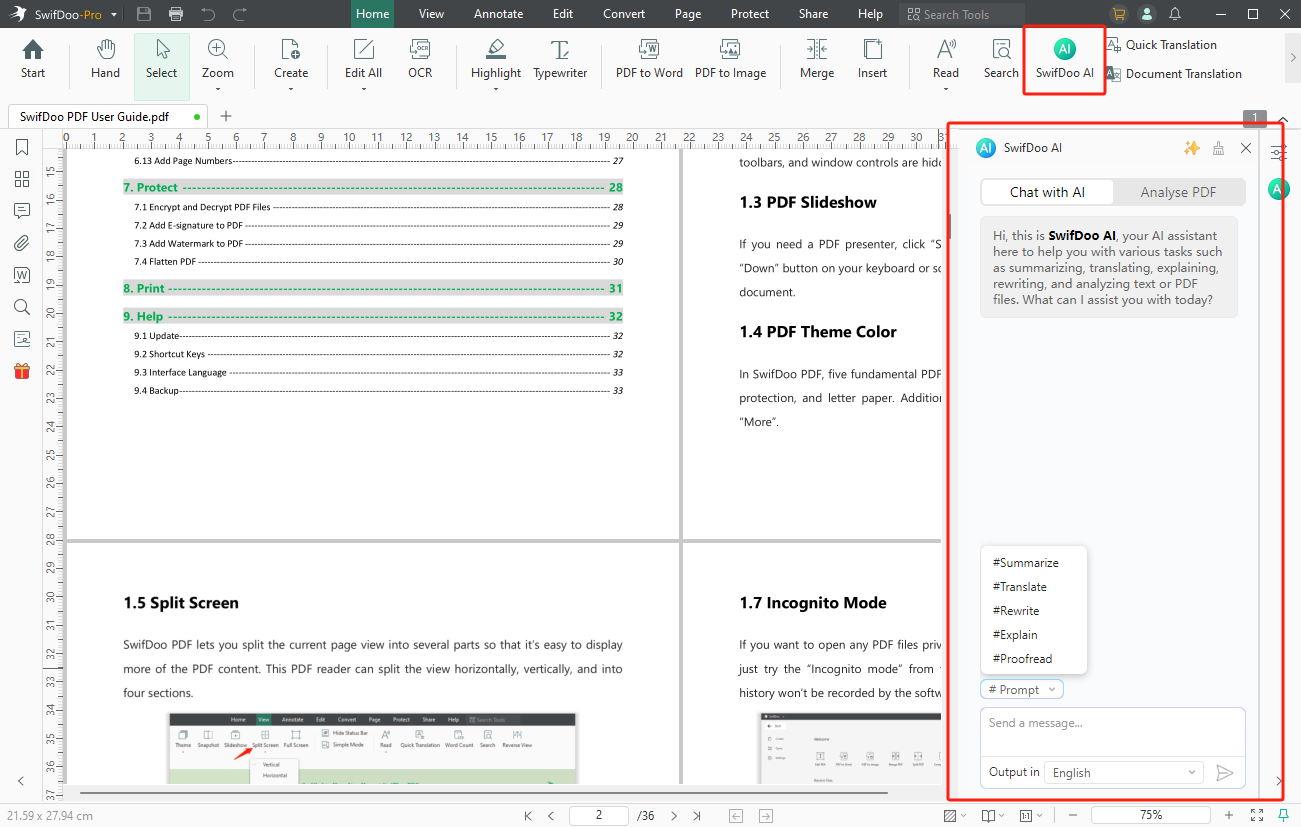Click the Print icon in title bar
The height and width of the screenshot is (827, 1301).
pos(176,14)
